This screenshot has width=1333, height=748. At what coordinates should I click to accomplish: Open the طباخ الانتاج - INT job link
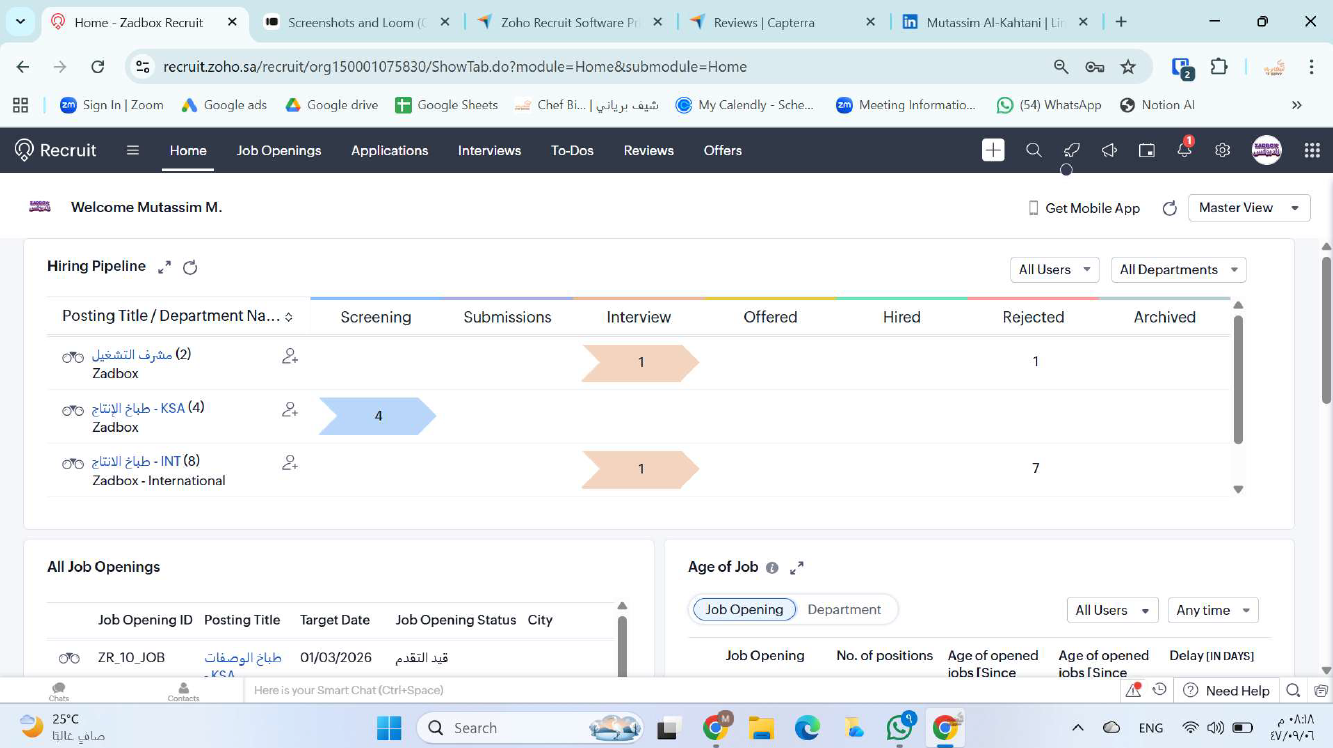pyautogui.click(x=136, y=462)
